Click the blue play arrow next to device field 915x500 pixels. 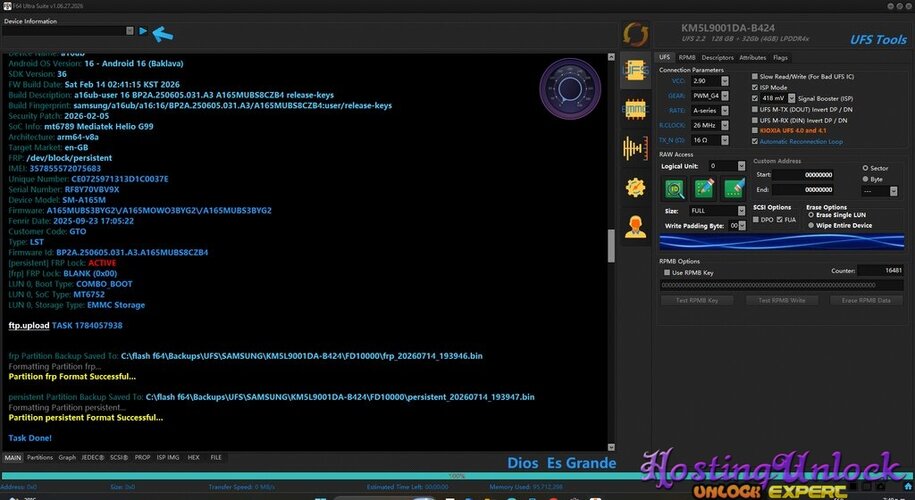tap(143, 31)
